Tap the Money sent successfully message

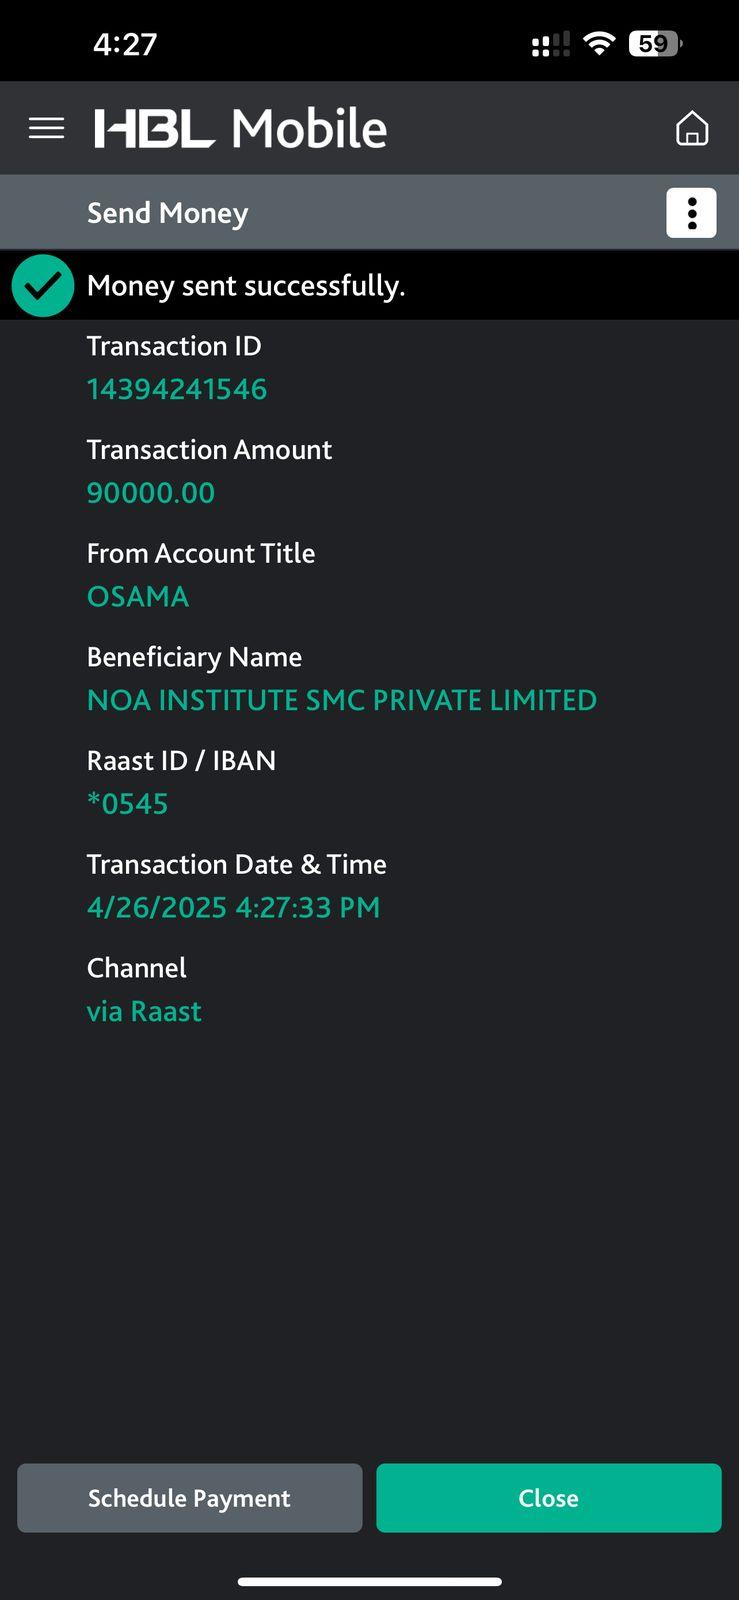point(246,286)
